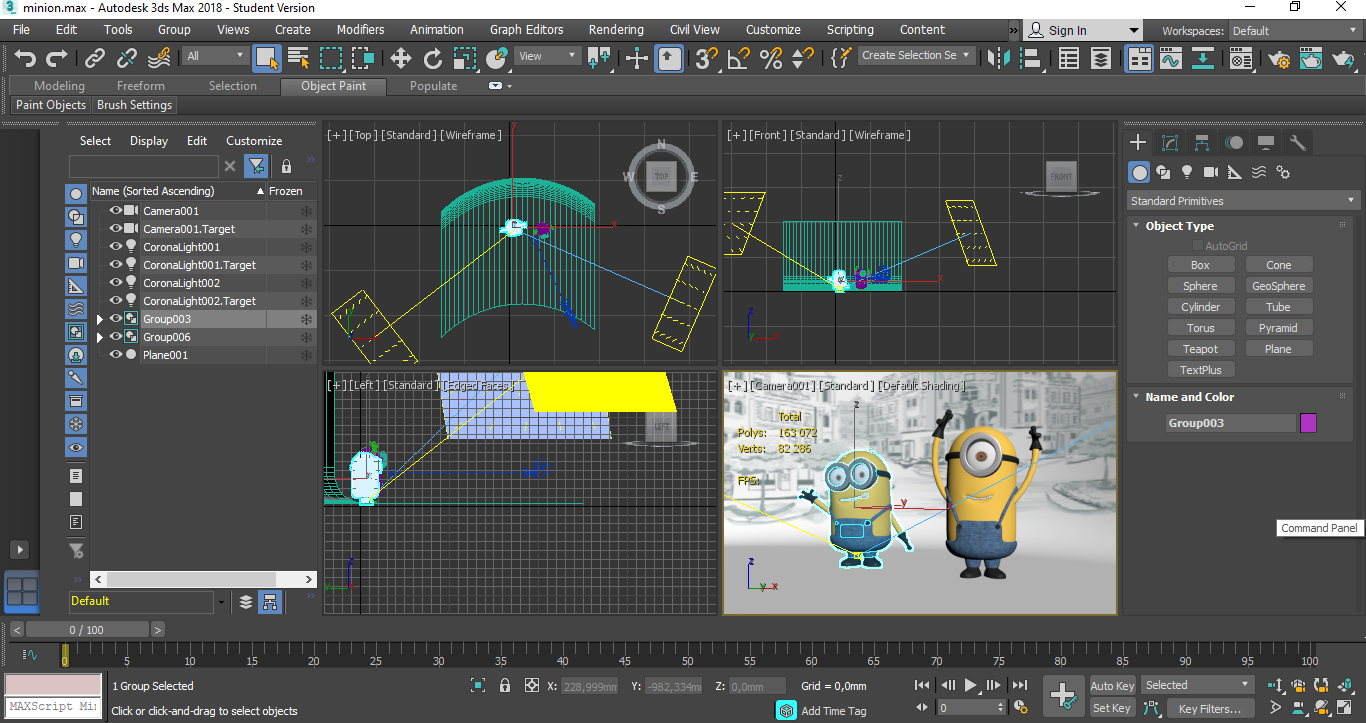This screenshot has width=1366, height=723.
Task: Click the Undo arrow icon
Action: 25,59
